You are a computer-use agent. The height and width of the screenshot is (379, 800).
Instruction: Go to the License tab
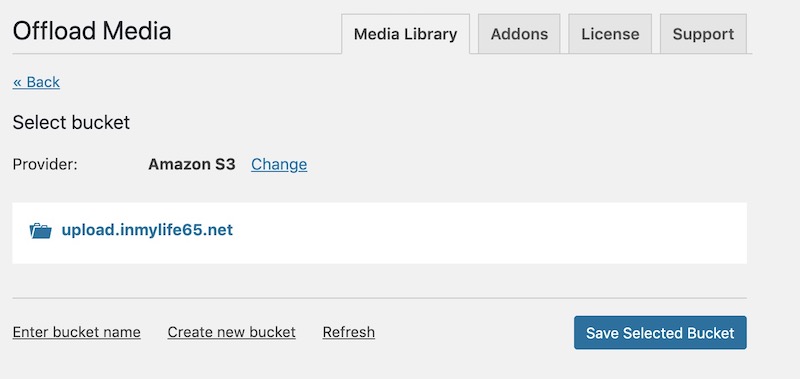point(610,34)
